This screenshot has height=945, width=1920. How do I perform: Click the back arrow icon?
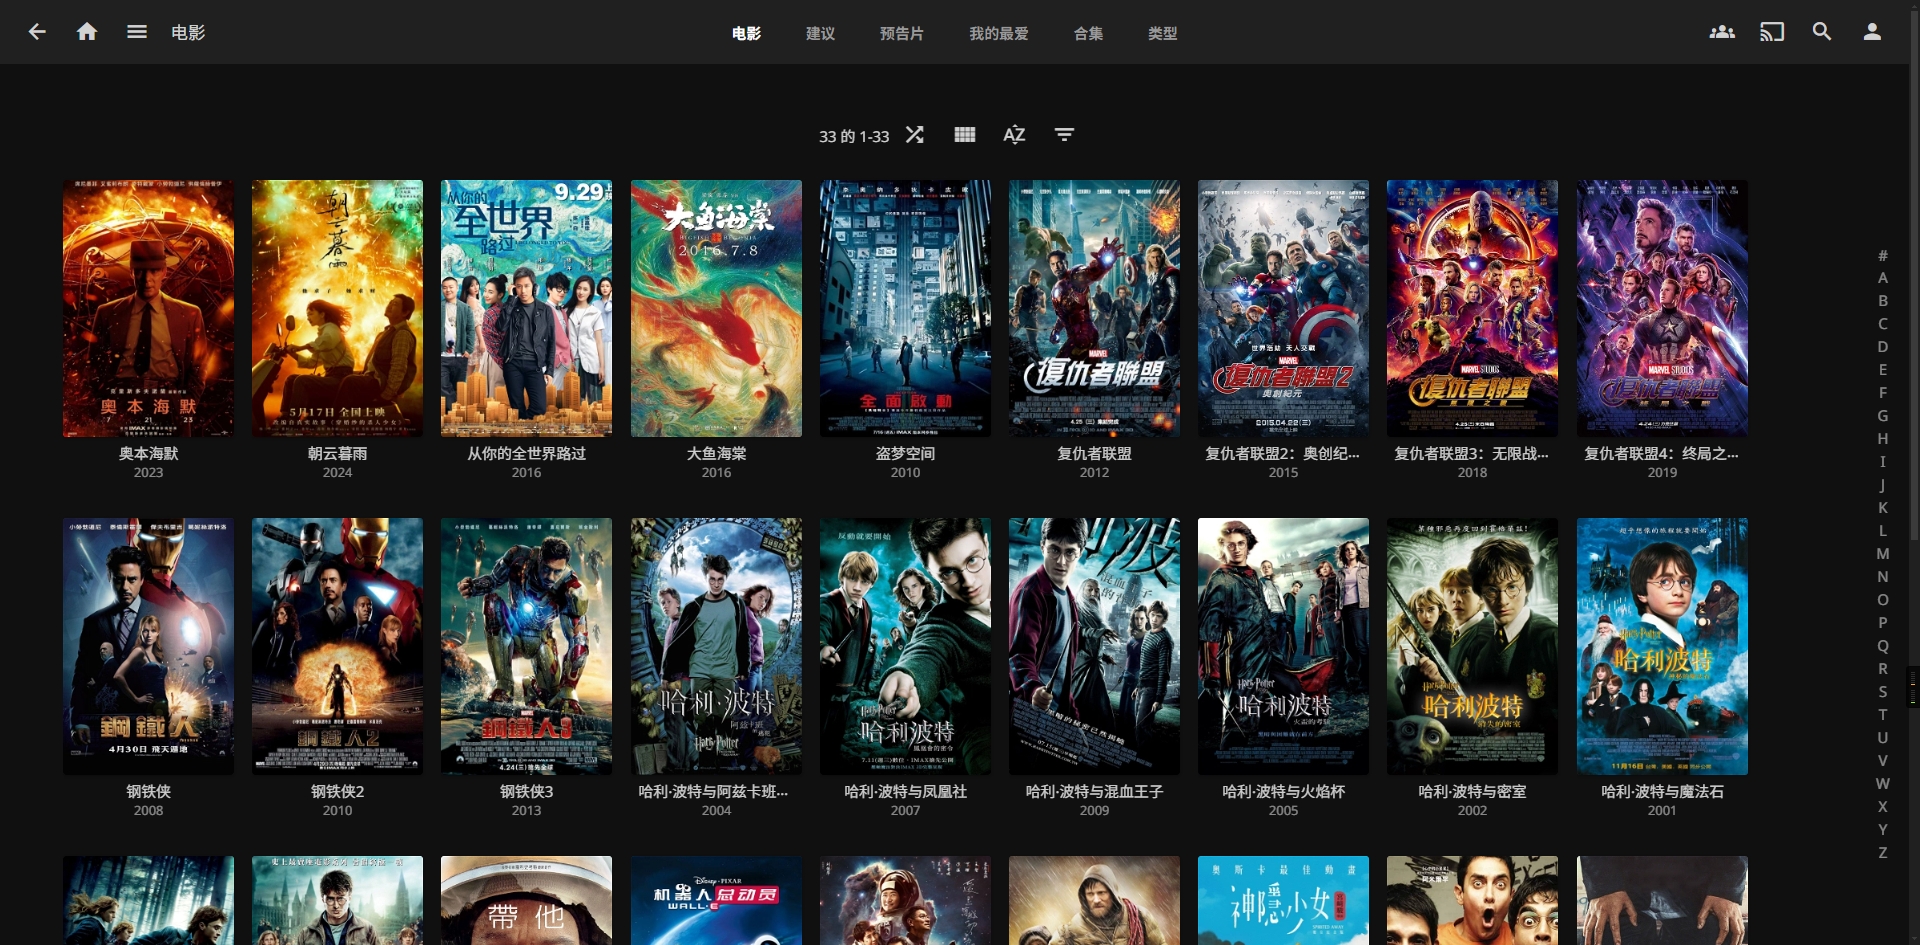click(37, 32)
